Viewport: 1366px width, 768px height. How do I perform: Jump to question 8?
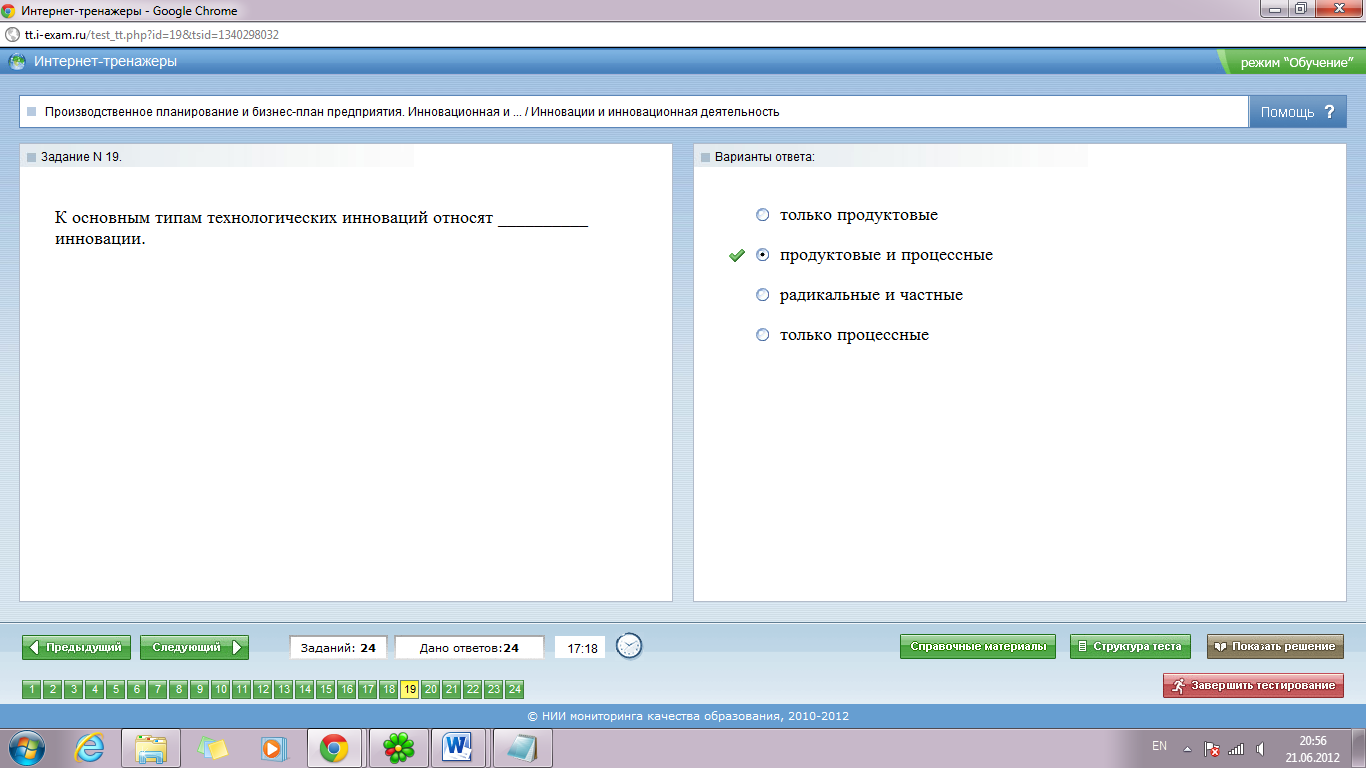179,689
